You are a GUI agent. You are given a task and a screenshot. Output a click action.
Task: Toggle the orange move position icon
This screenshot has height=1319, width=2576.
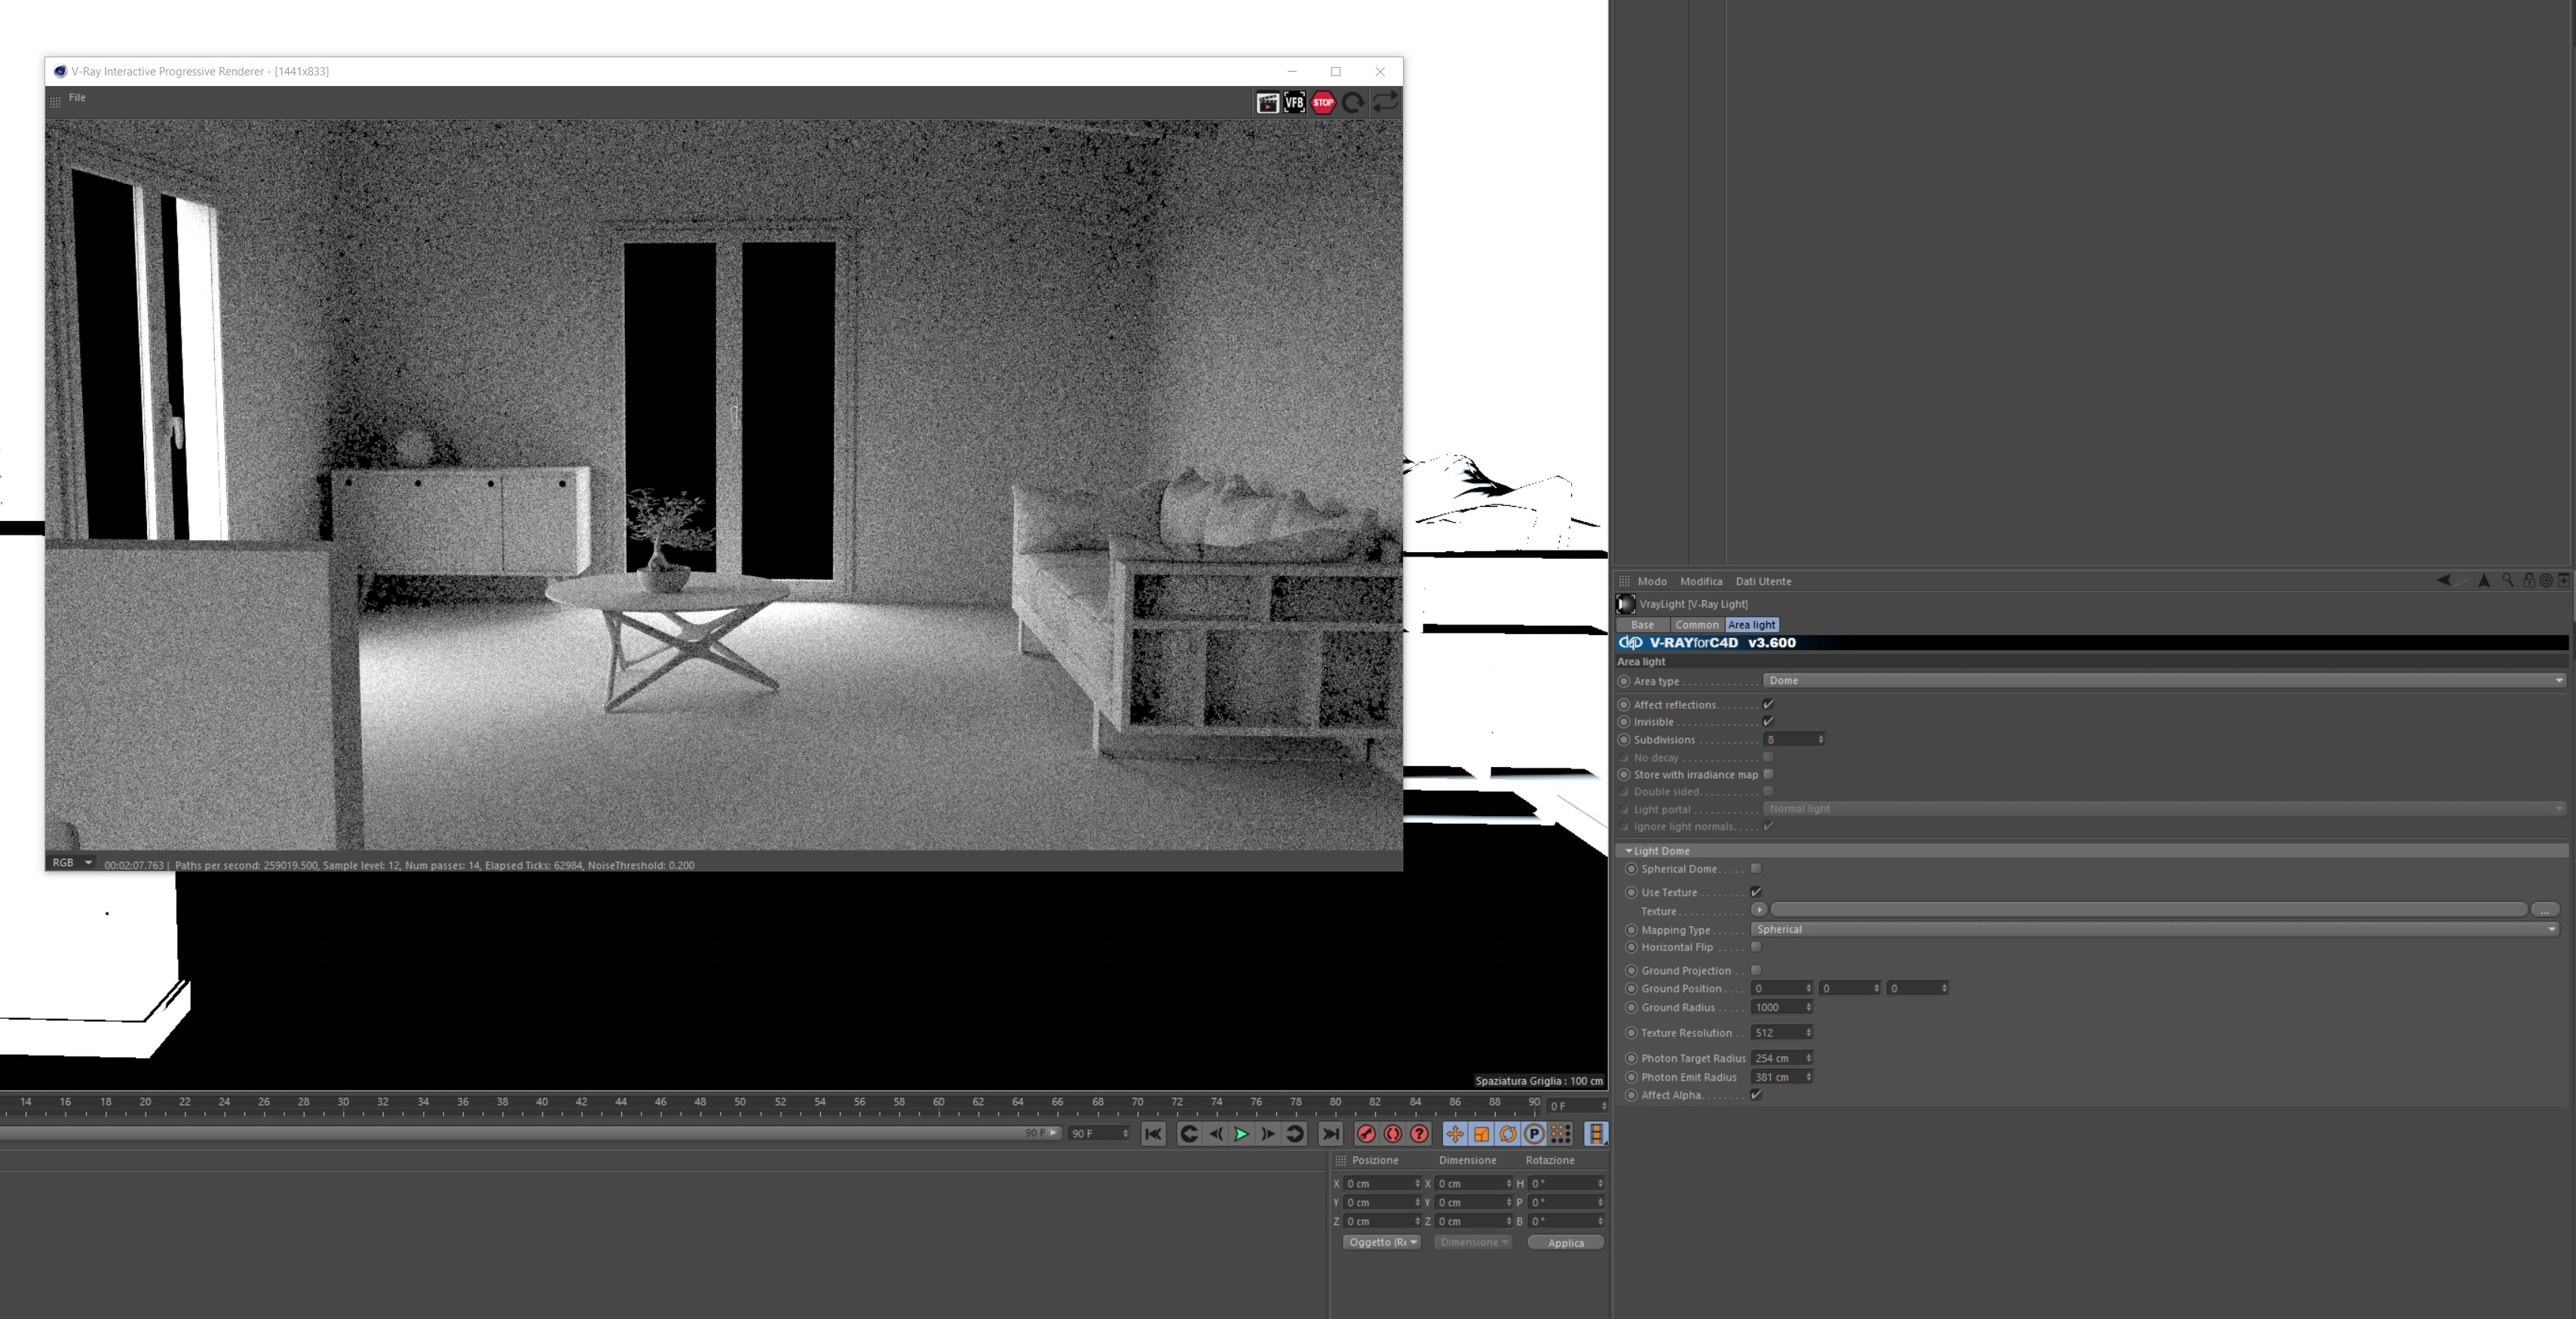pyautogui.click(x=1455, y=1134)
